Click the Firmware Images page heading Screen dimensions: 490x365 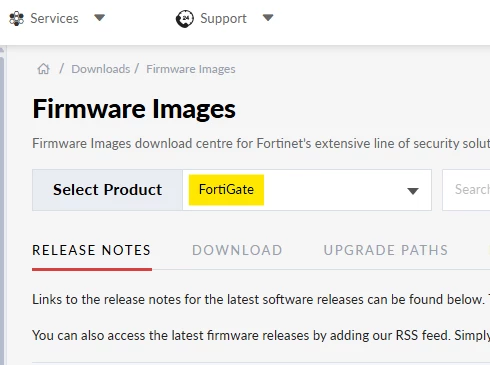(x=134, y=109)
